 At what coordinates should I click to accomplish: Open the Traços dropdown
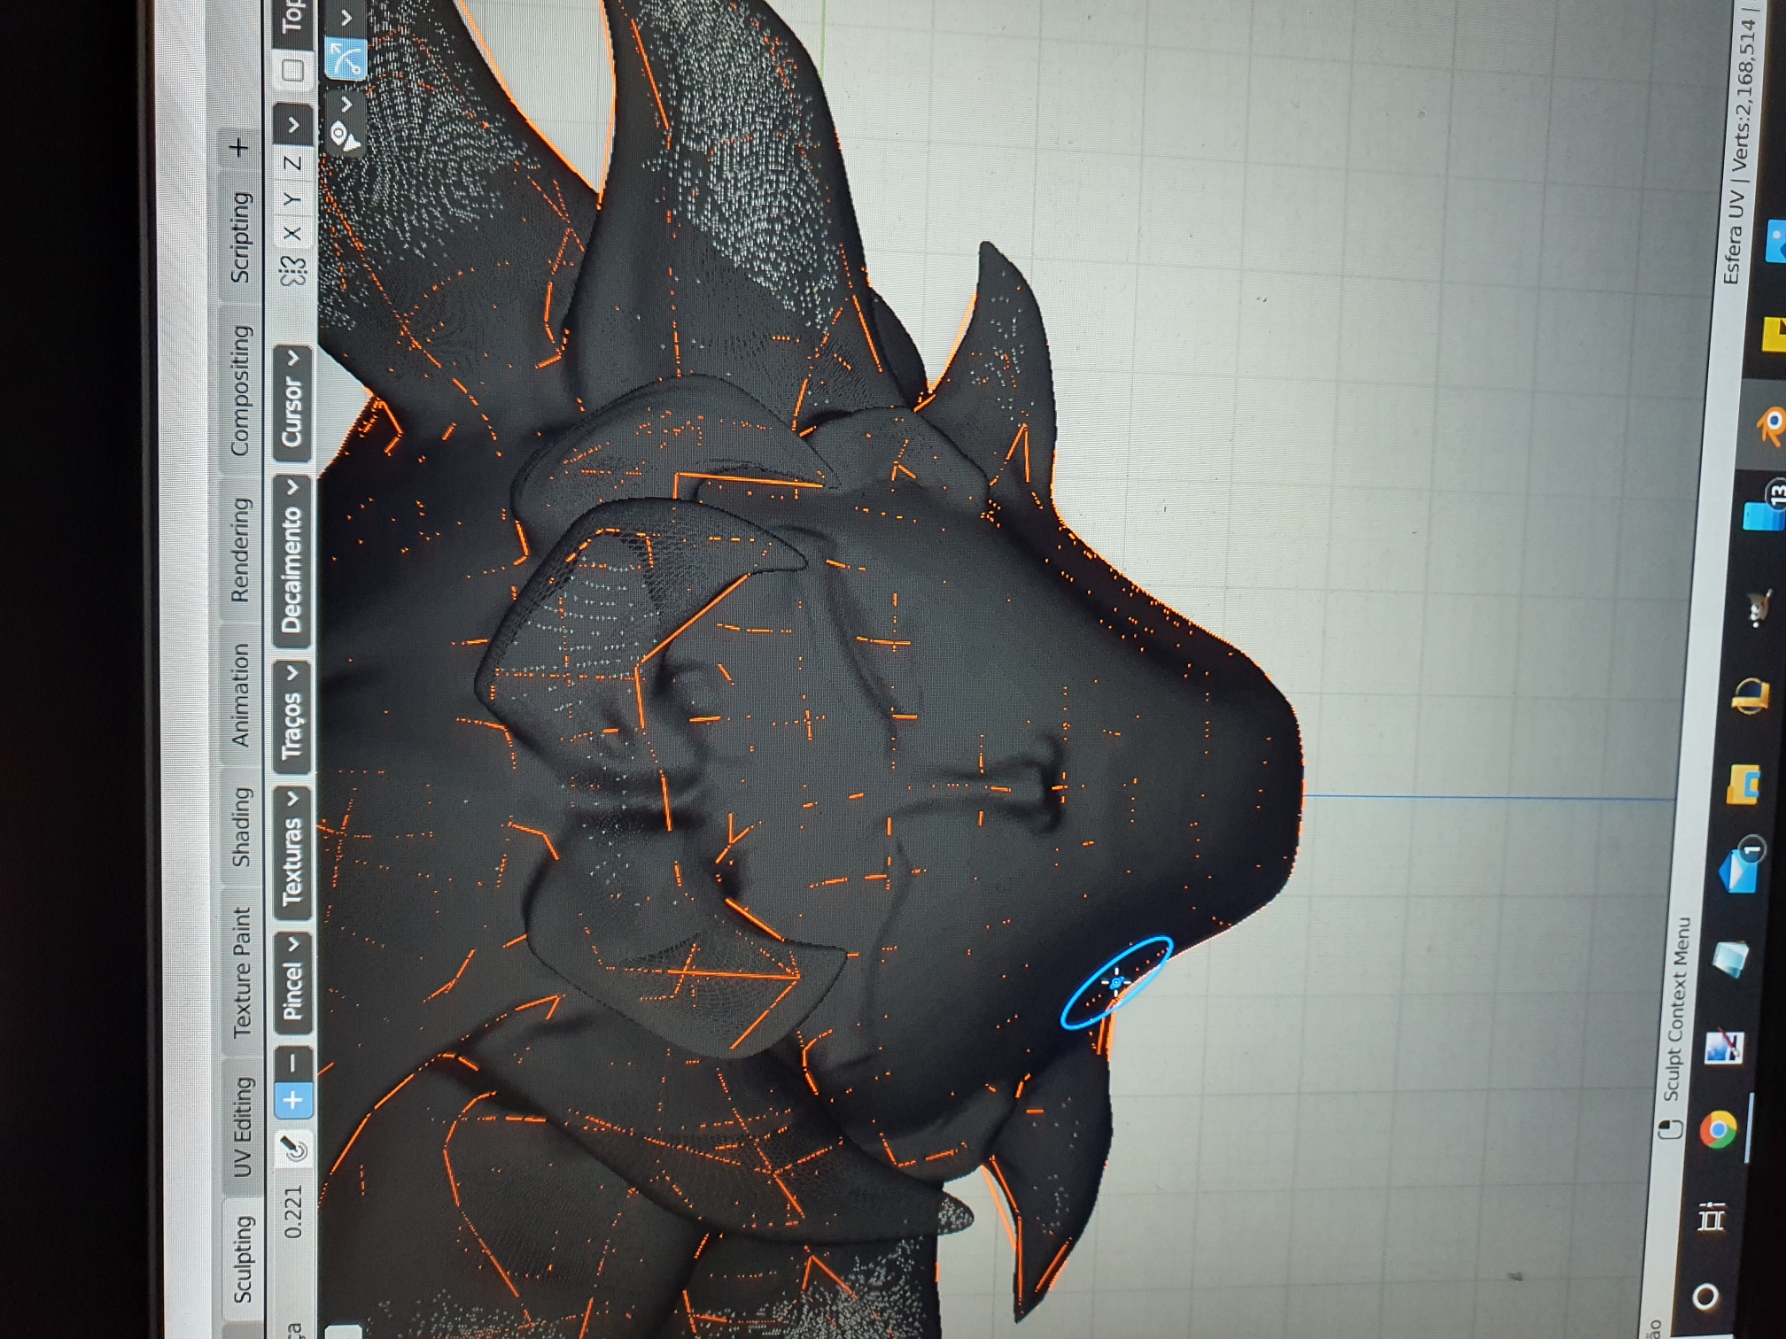tap(292, 717)
